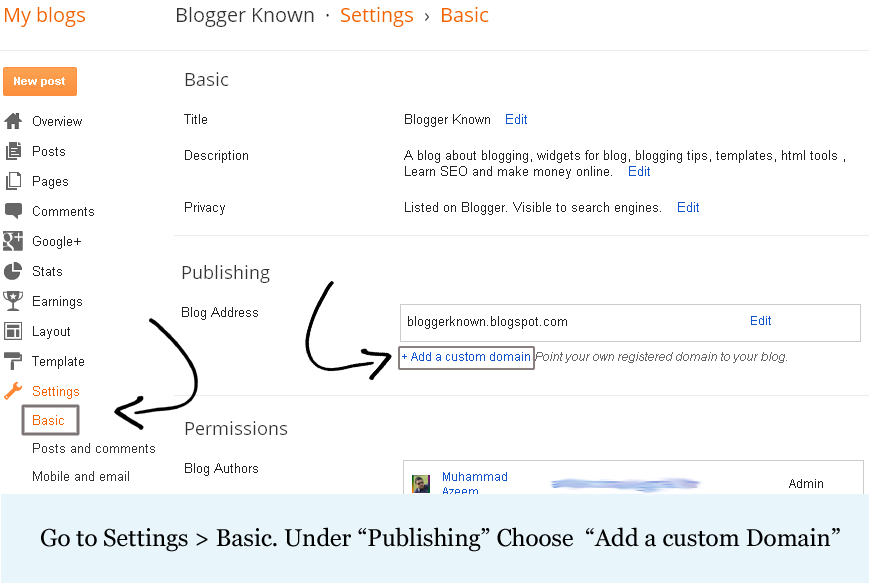Edit the Privacy setting

pyautogui.click(x=688, y=207)
